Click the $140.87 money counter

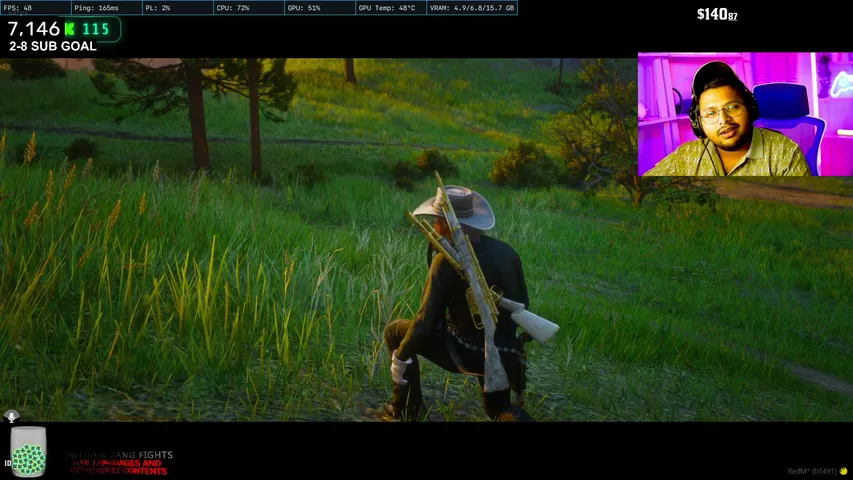click(717, 15)
